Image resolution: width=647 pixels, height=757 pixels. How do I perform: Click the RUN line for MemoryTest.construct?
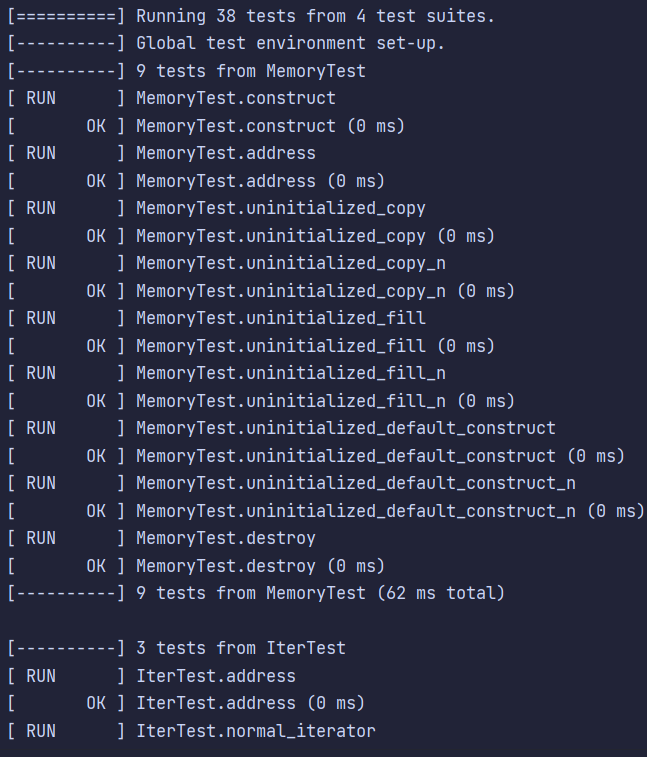pos(171,98)
